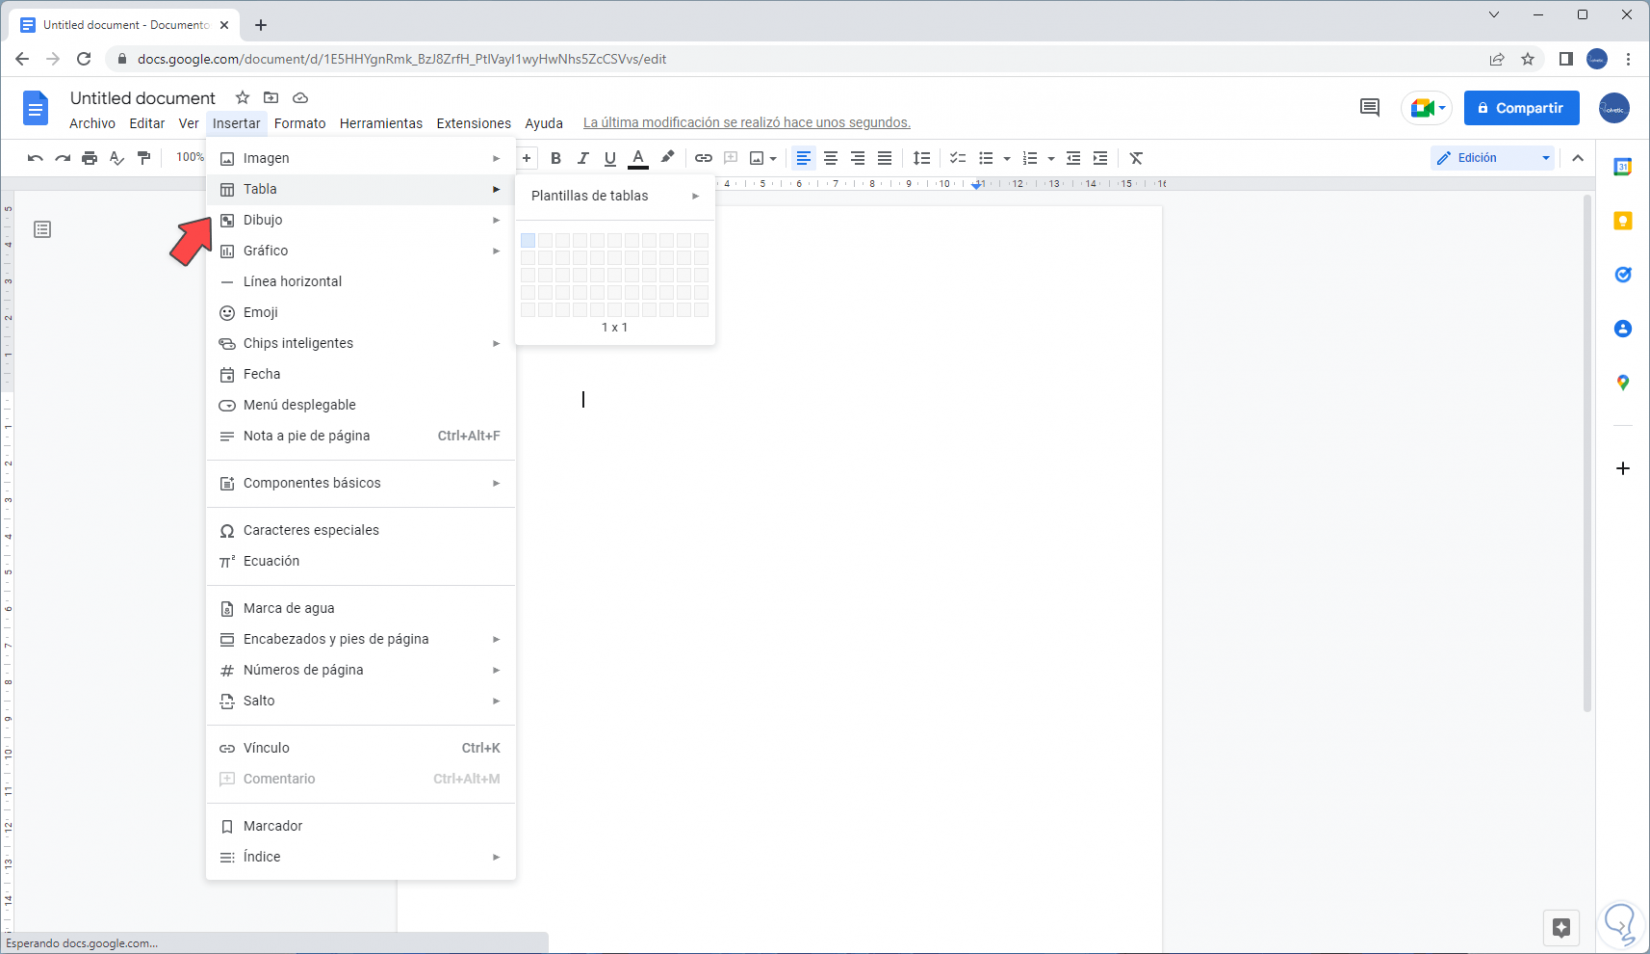Click the Bulleted list icon

(x=986, y=158)
